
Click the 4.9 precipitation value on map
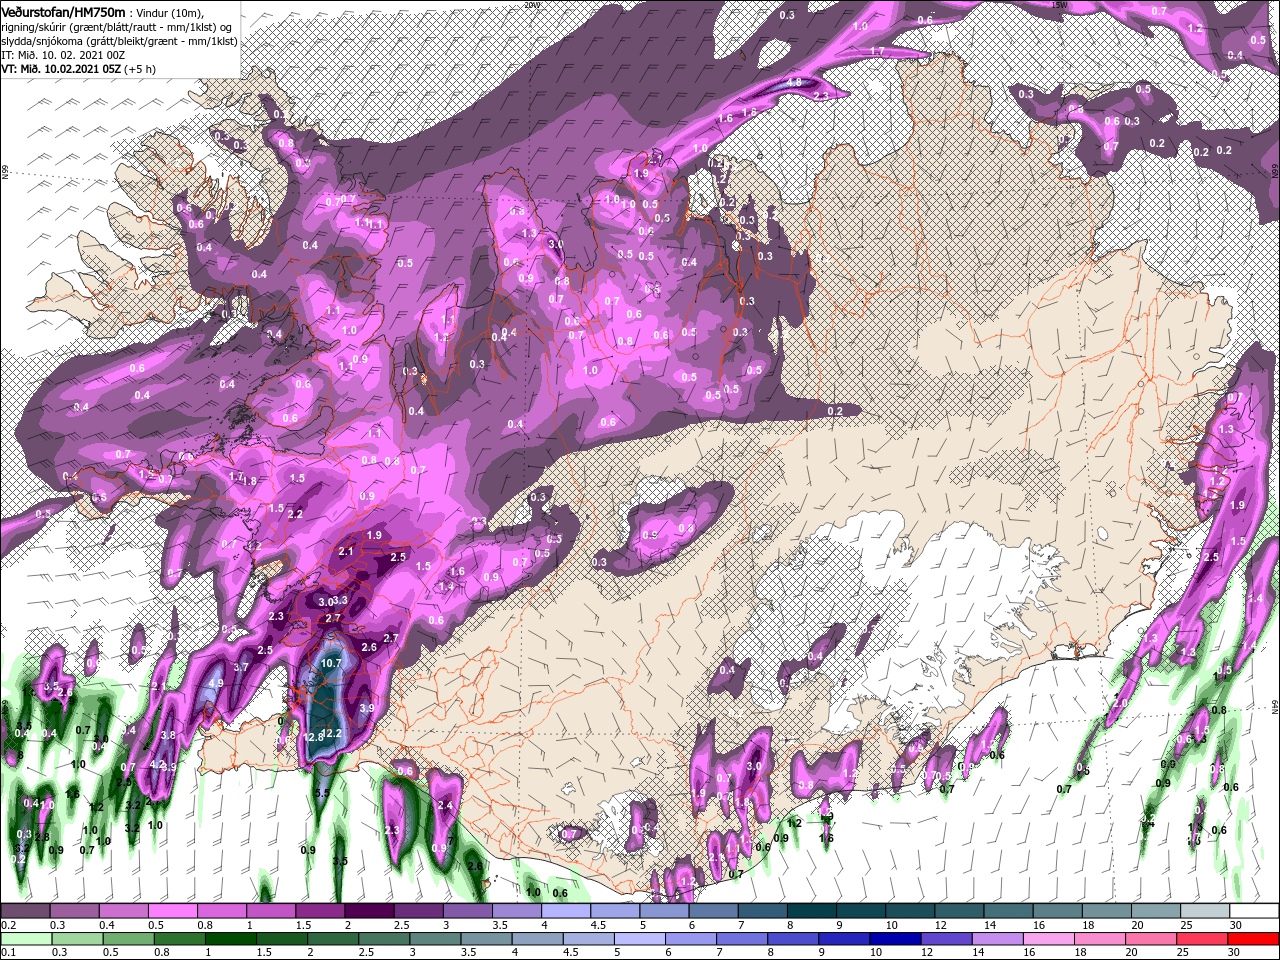click(x=215, y=685)
